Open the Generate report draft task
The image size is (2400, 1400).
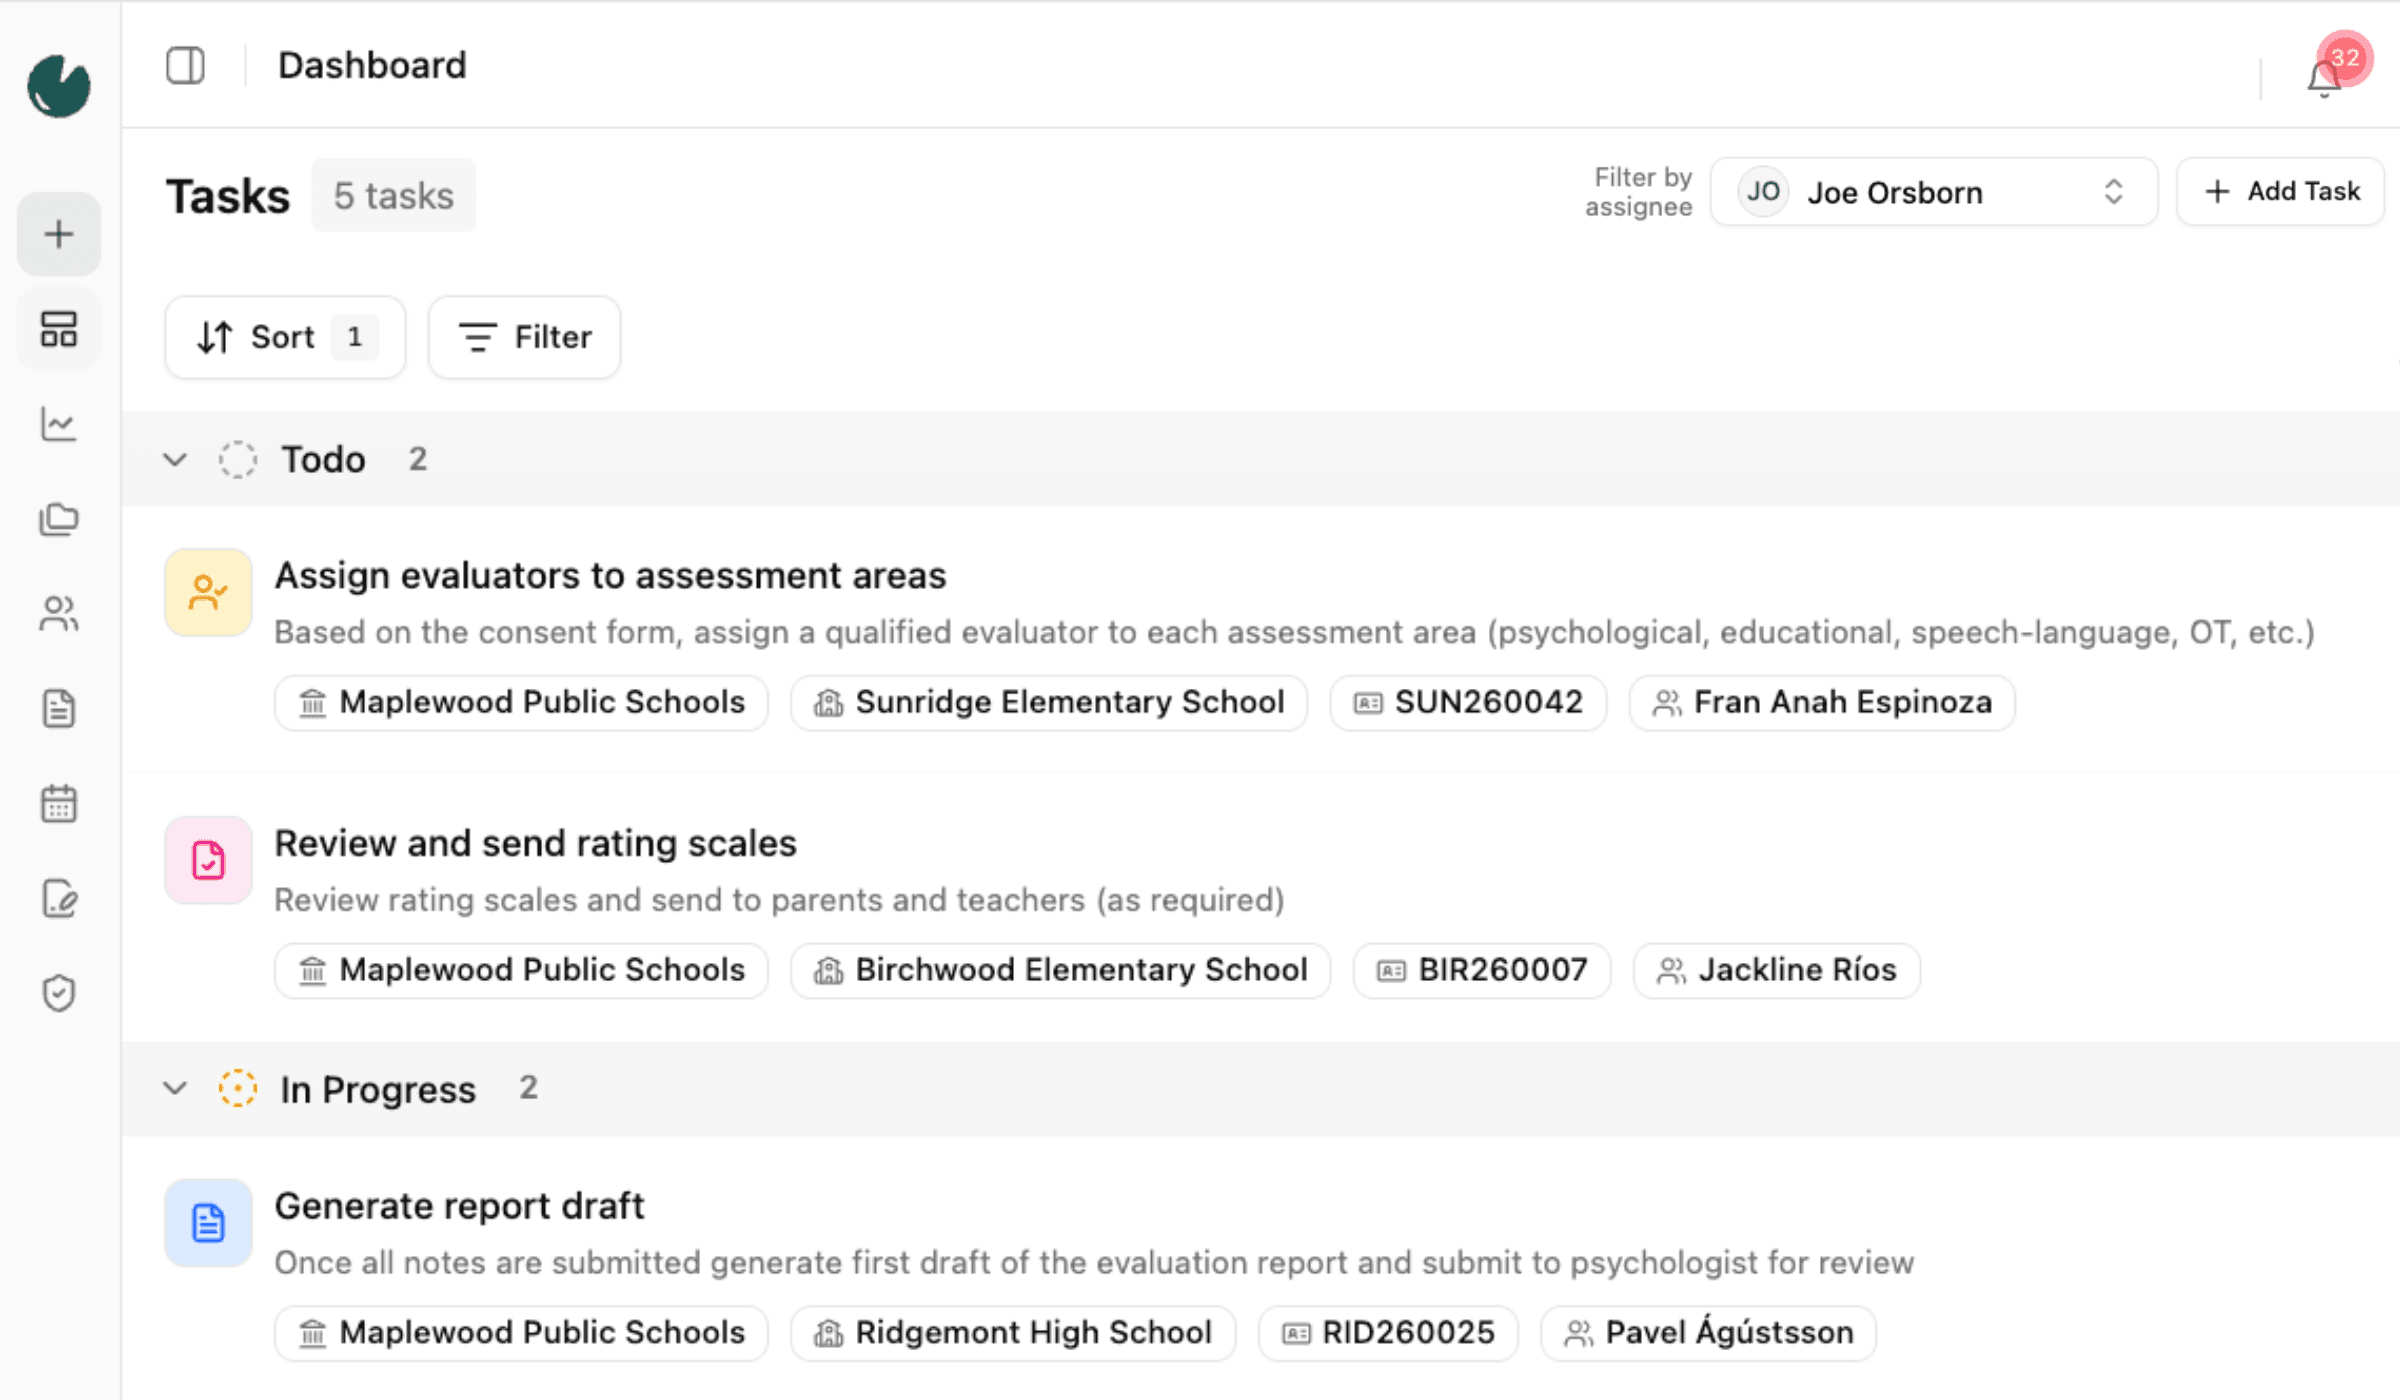click(459, 1206)
